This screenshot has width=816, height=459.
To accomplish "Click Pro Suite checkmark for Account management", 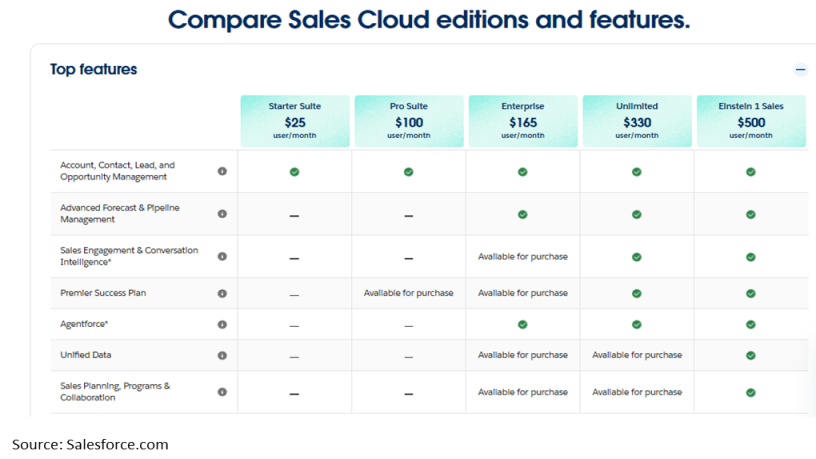I will [x=409, y=172].
